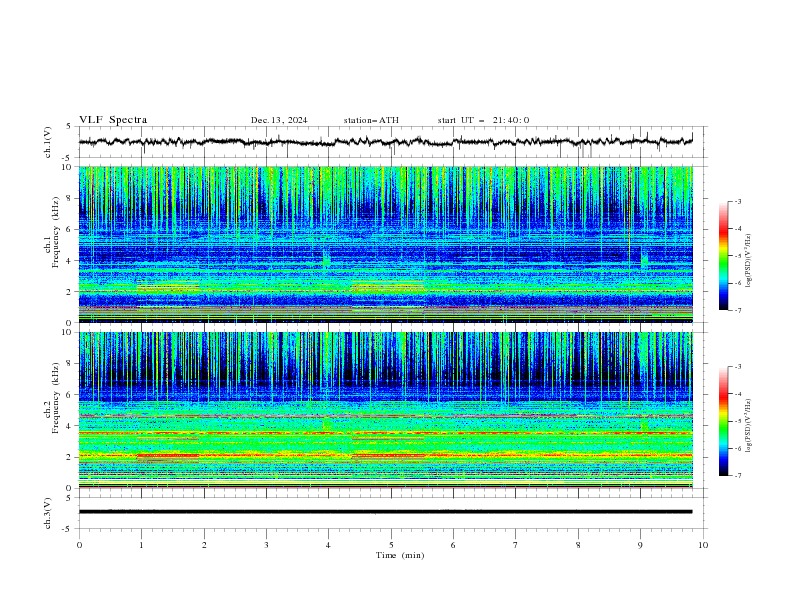The width and height of the screenshot is (792, 612).
Task: Click the ch.1 Frequency (kHz) axis label
Action: tap(52, 232)
